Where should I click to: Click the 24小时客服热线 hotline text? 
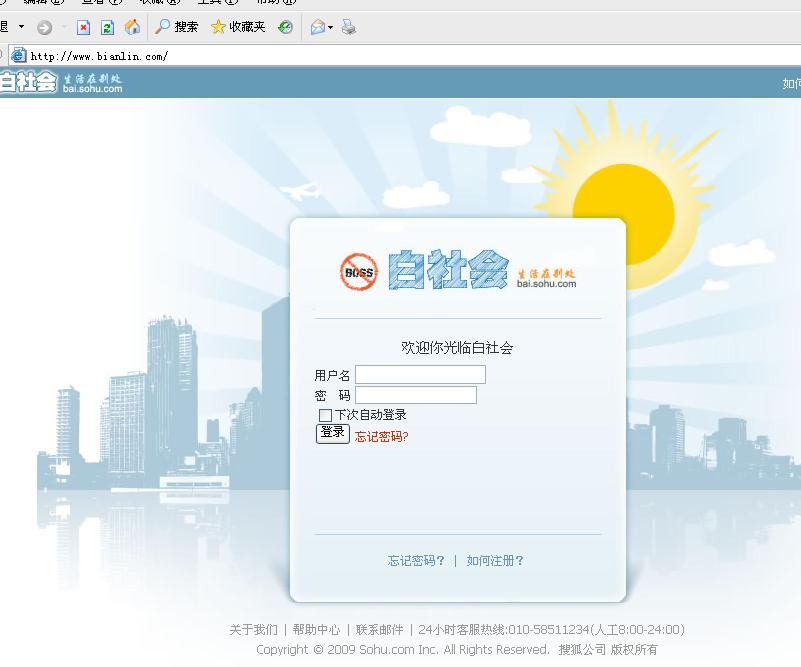click(x=551, y=630)
